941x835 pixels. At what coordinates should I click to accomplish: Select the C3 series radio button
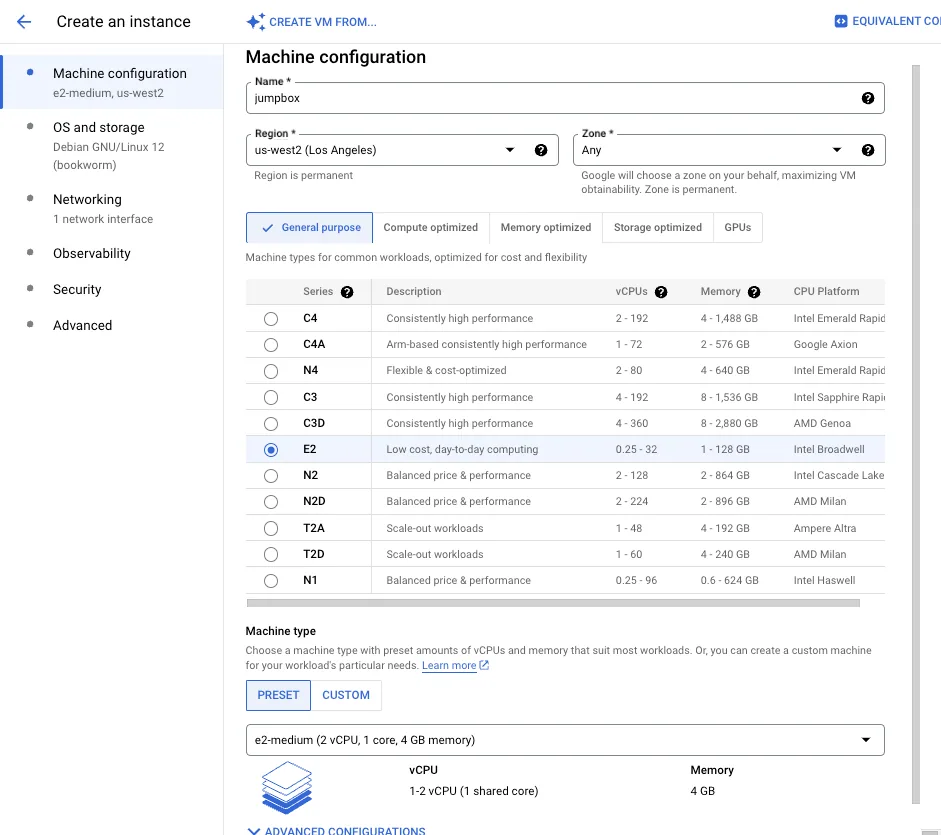pyautogui.click(x=271, y=397)
